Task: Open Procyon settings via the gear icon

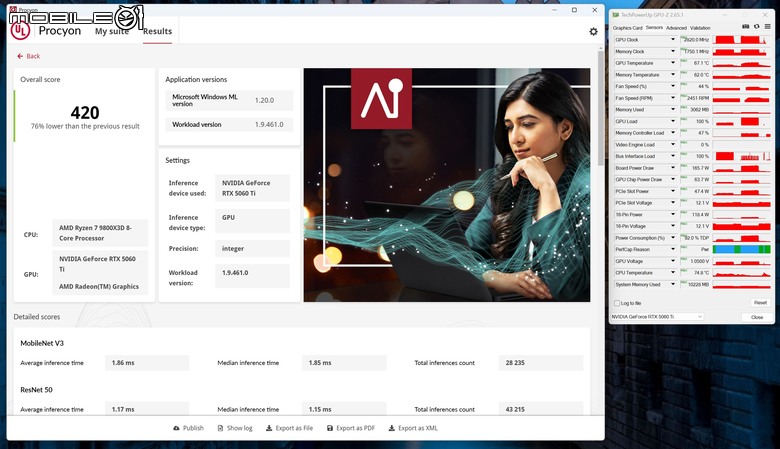Action: (593, 31)
